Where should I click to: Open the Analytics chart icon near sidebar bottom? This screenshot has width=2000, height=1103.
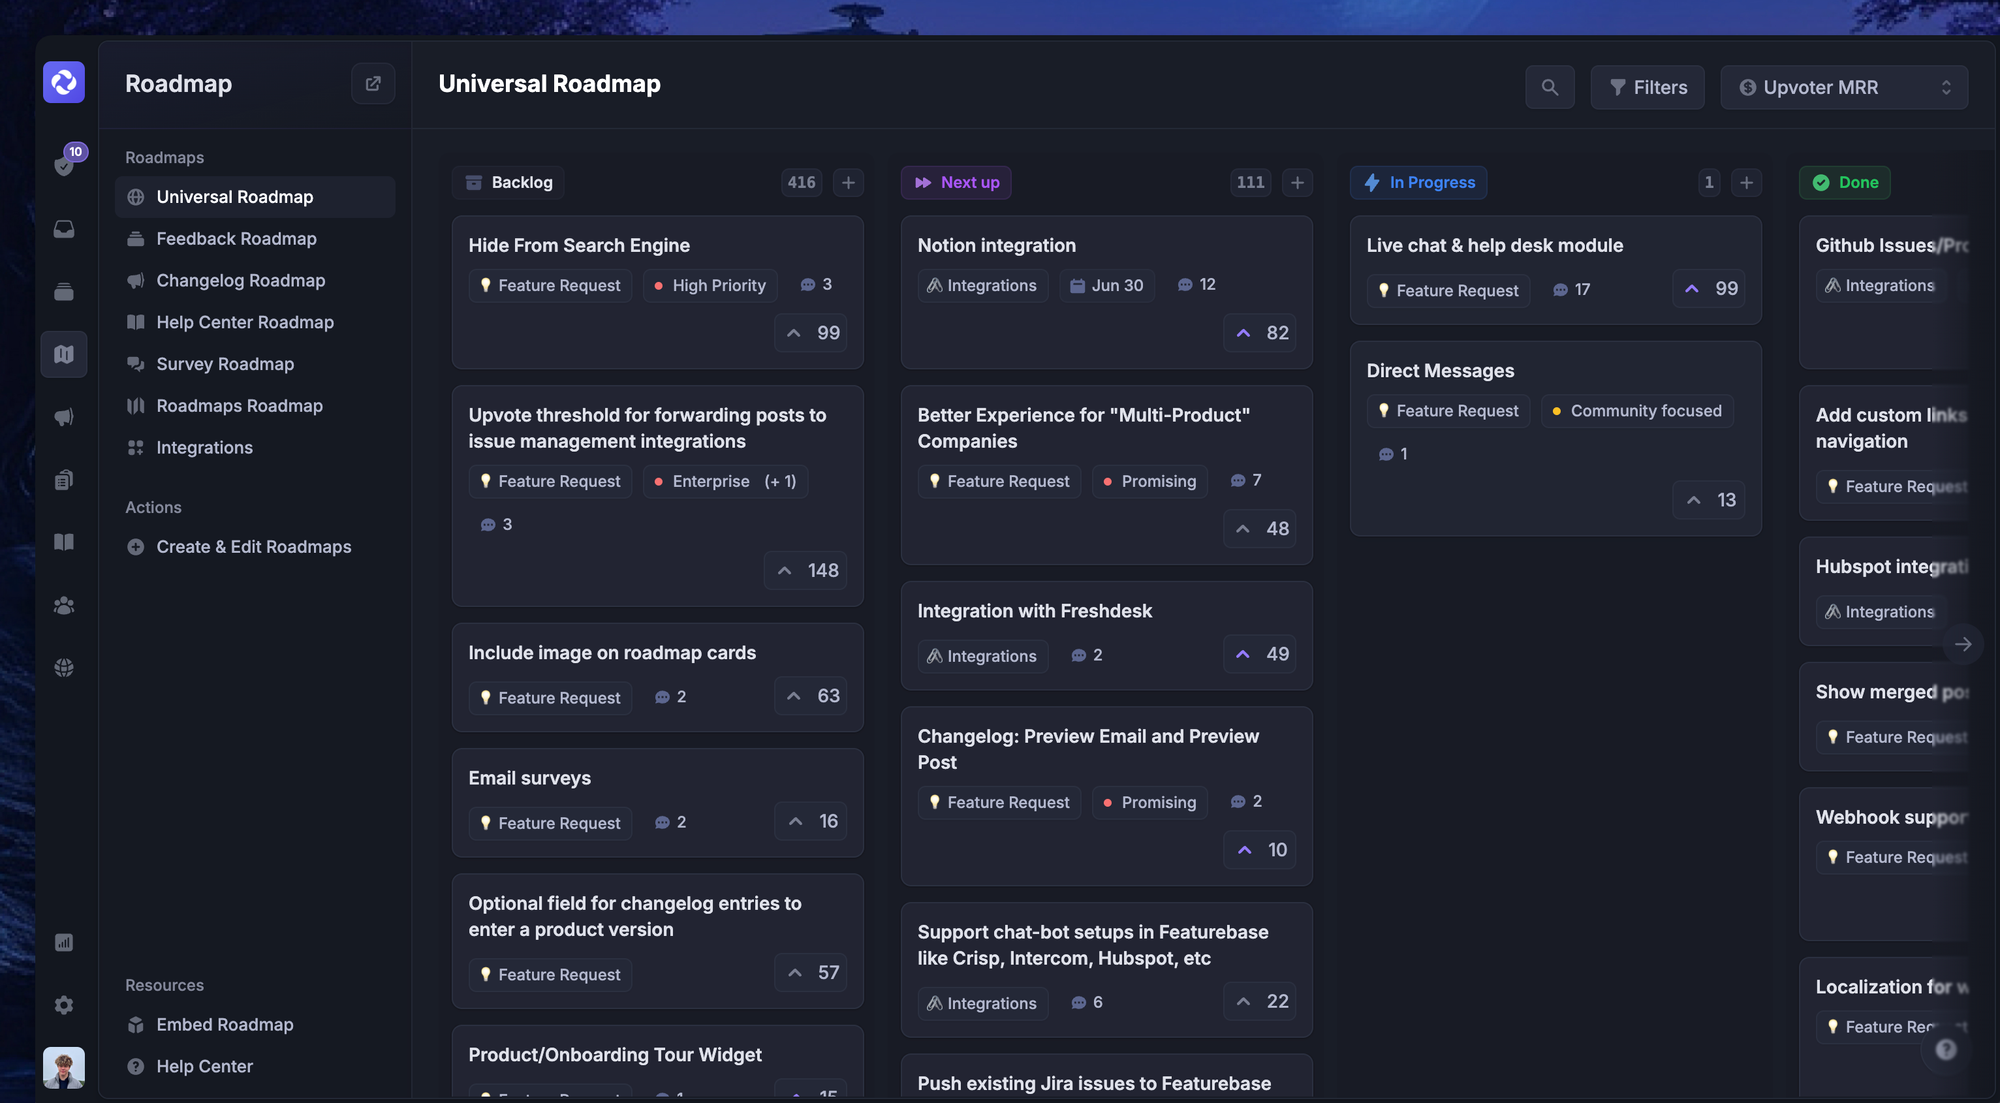click(64, 941)
